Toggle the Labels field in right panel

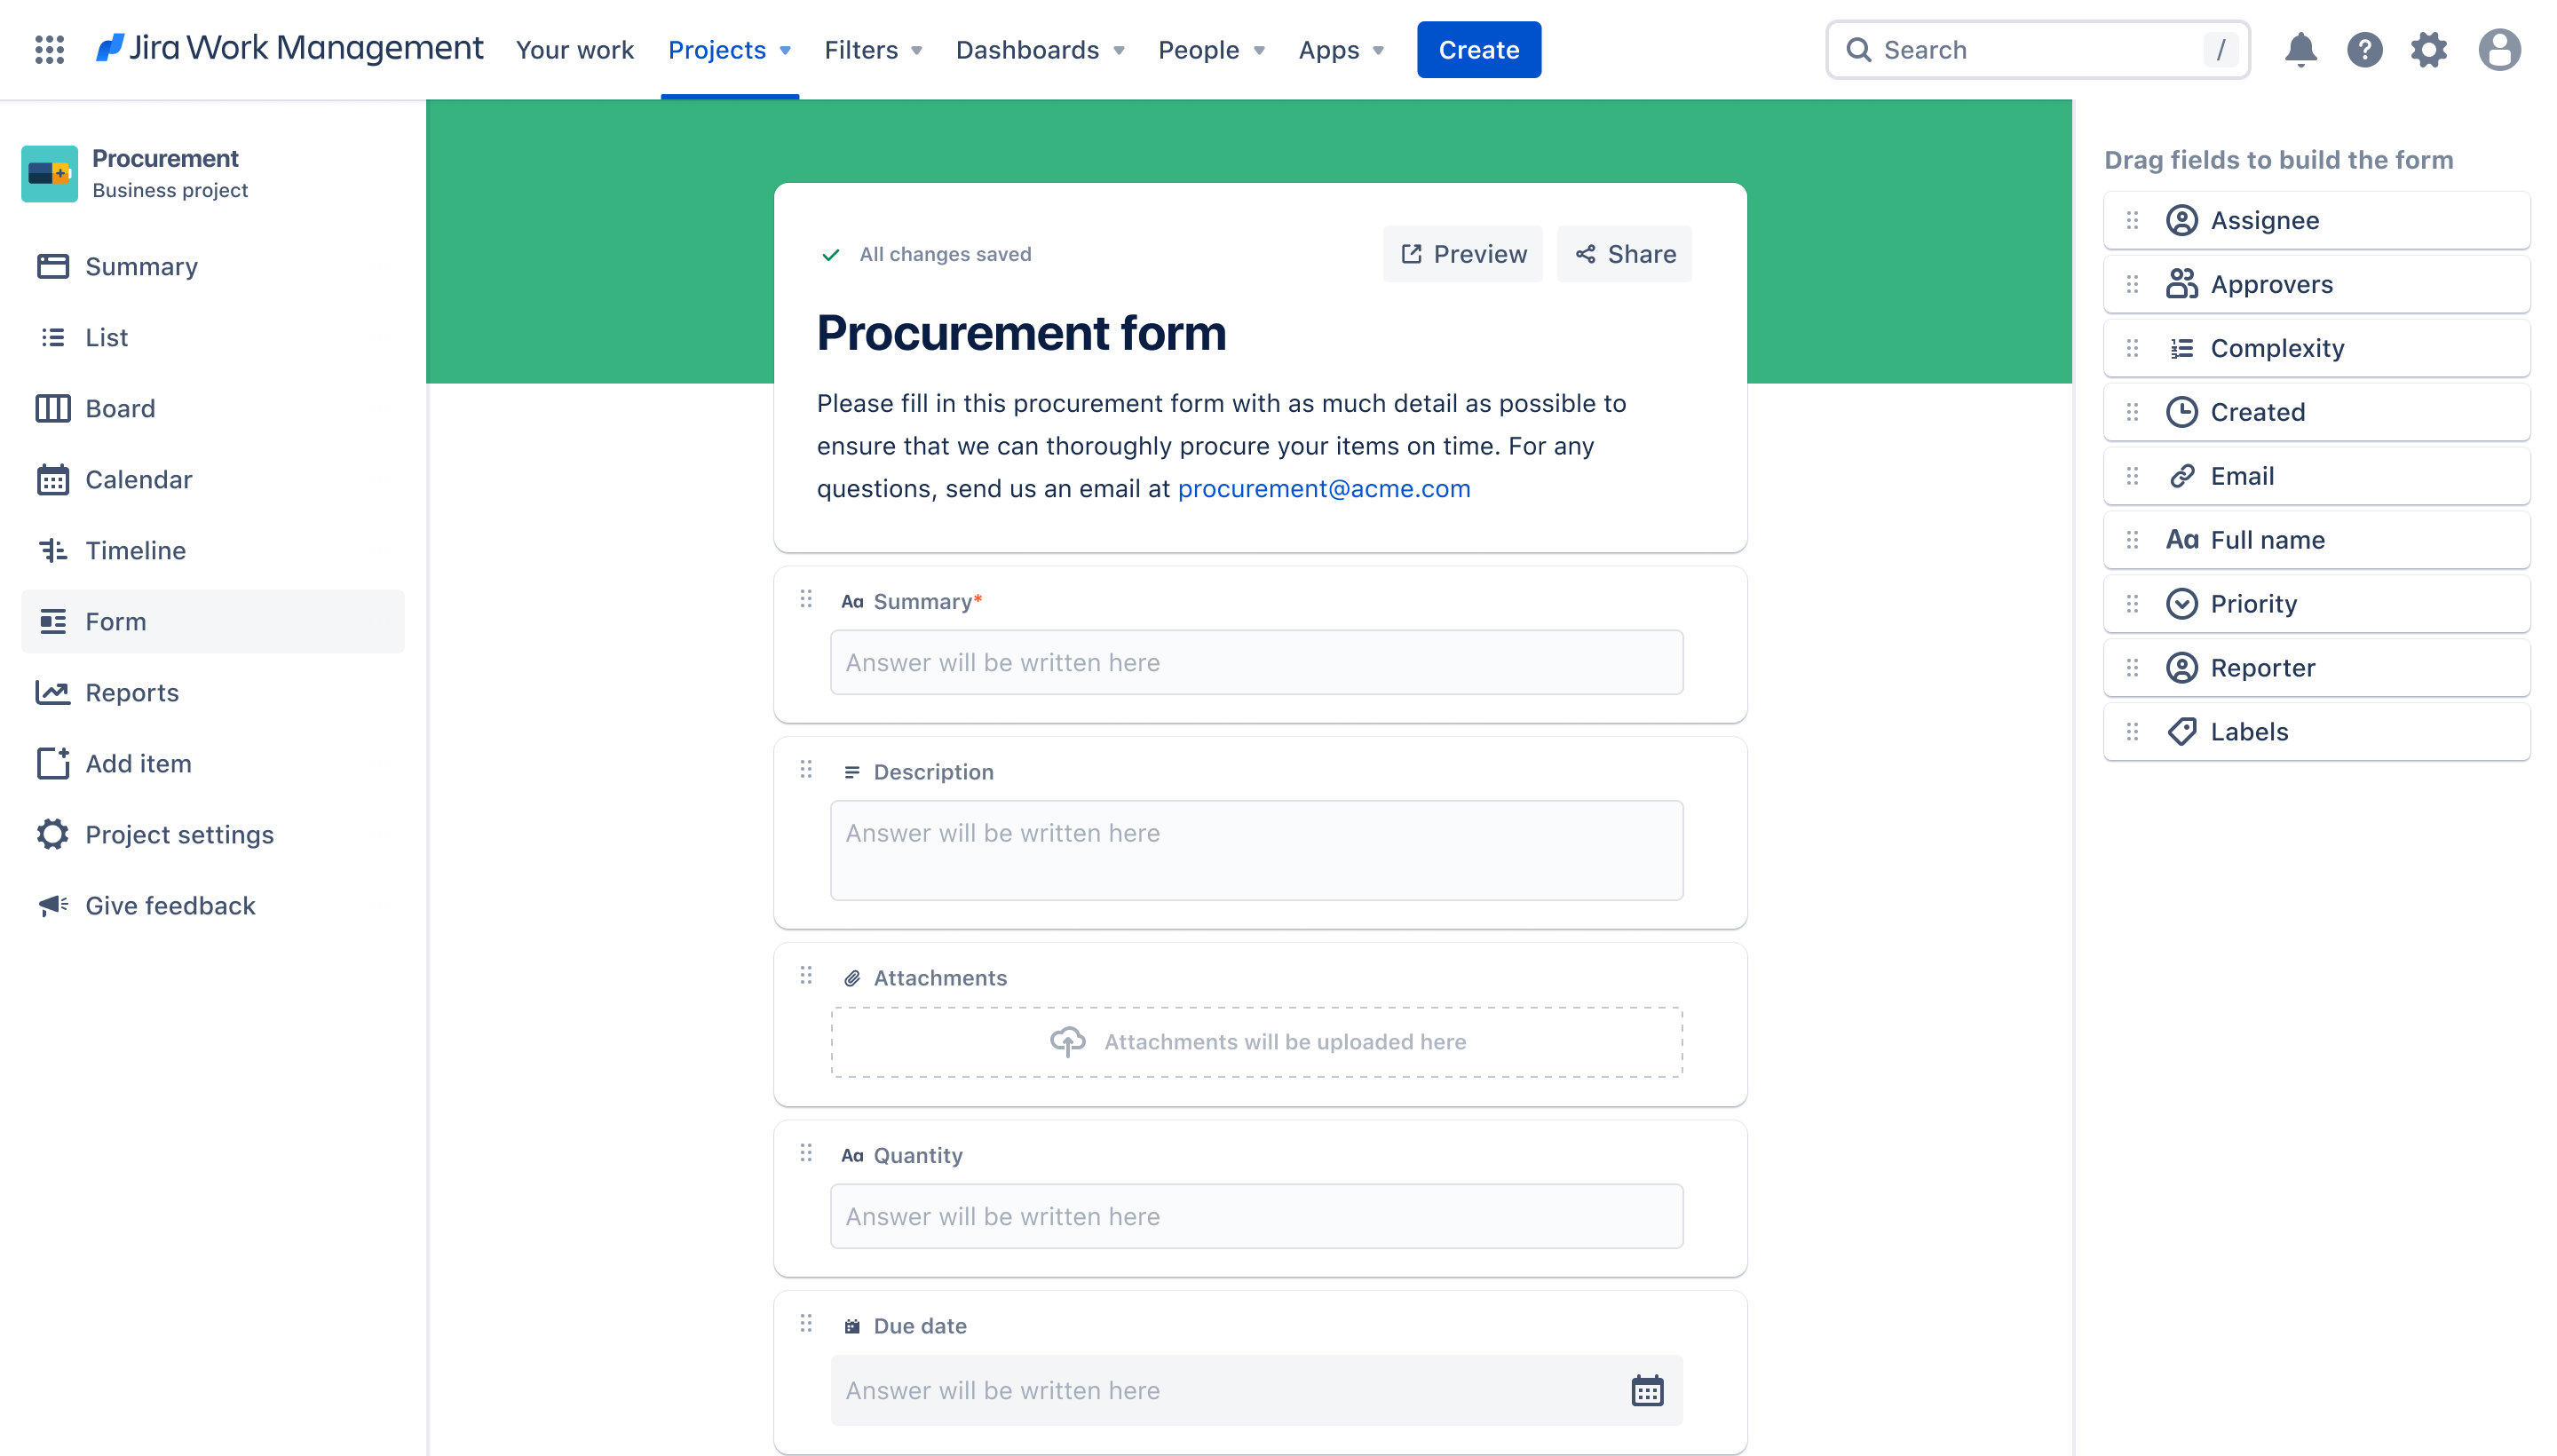pos(2318,731)
